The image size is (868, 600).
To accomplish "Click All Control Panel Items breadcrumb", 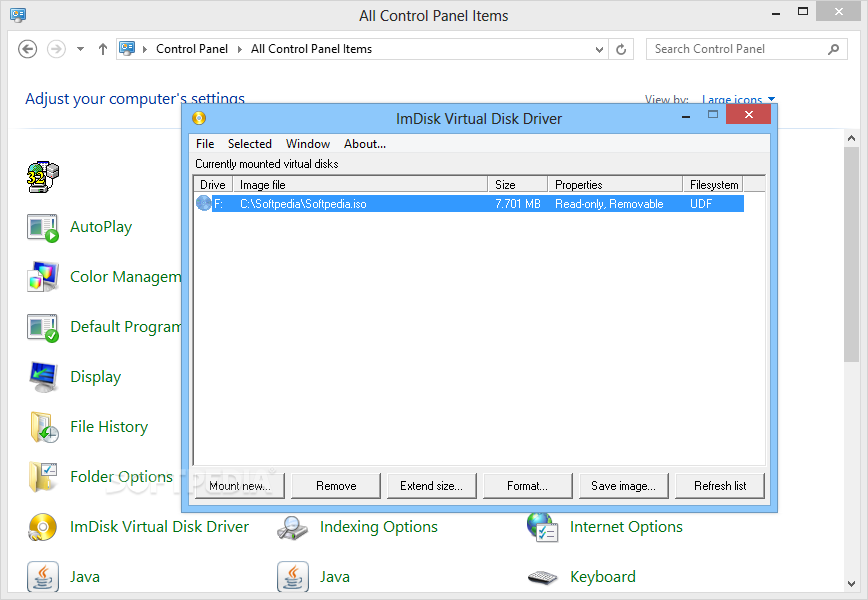I will (x=311, y=49).
